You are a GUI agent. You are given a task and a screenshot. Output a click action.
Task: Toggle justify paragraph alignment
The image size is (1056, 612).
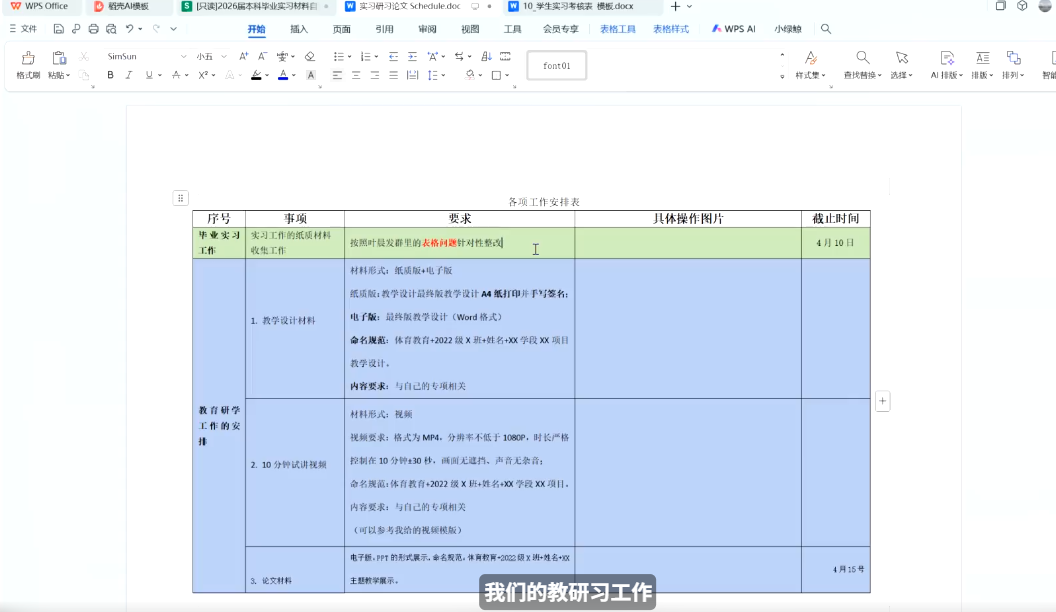393,75
